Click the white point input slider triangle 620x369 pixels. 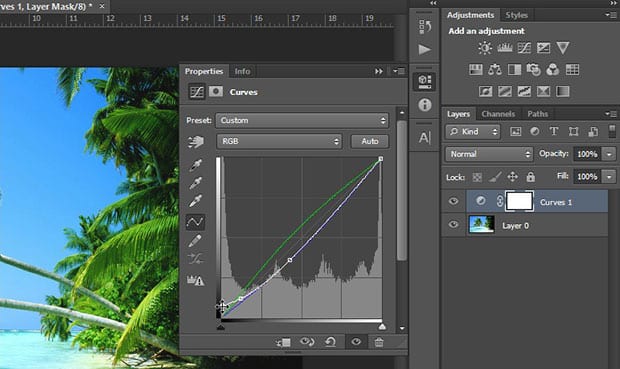click(382, 327)
